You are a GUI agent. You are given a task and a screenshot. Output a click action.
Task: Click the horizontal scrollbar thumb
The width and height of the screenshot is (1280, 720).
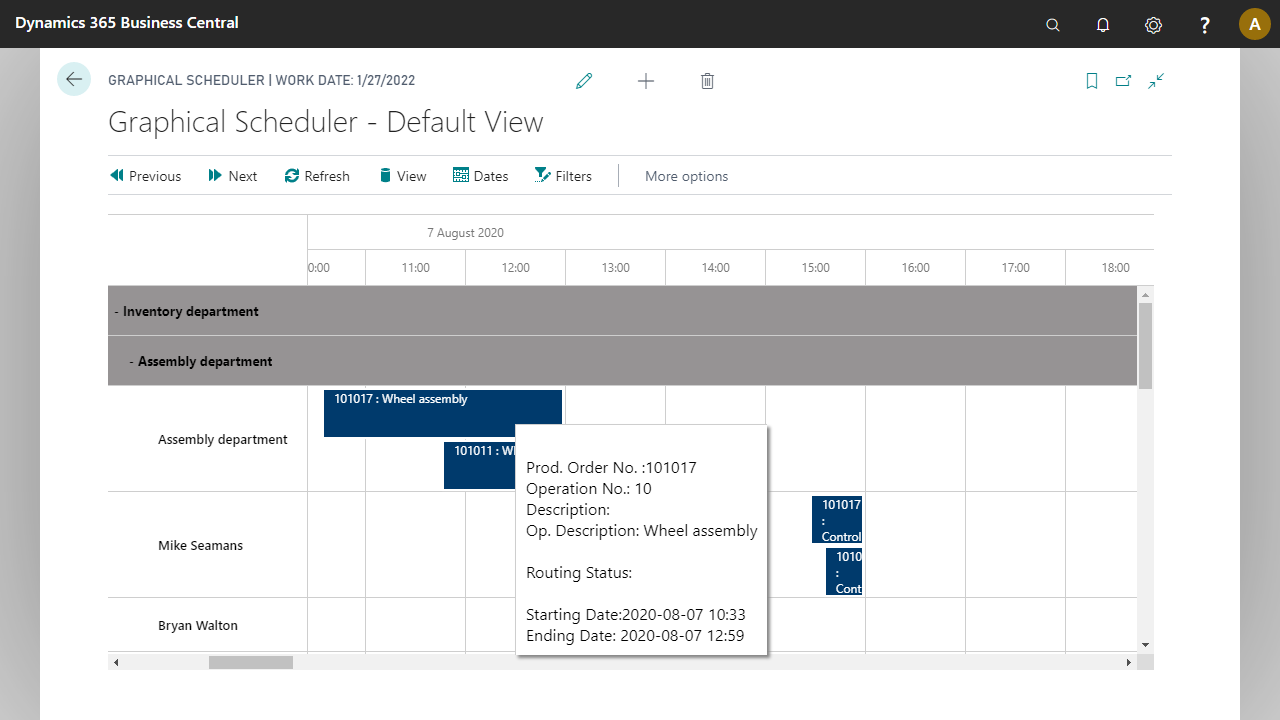coord(250,662)
